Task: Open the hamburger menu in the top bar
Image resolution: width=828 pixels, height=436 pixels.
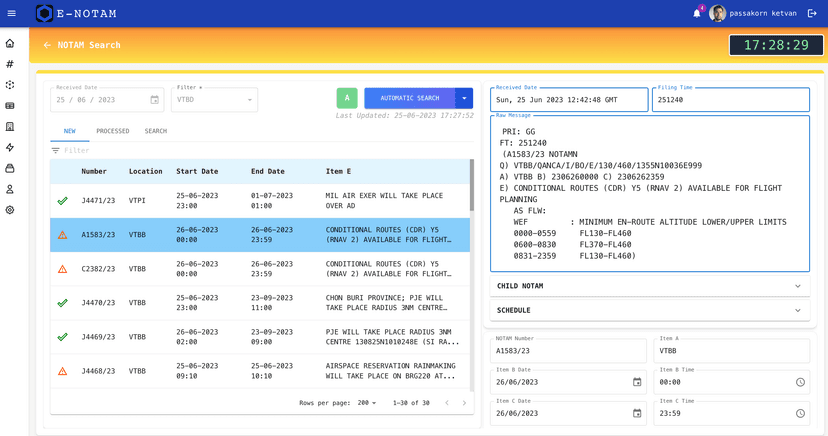Action: (11, 13)
